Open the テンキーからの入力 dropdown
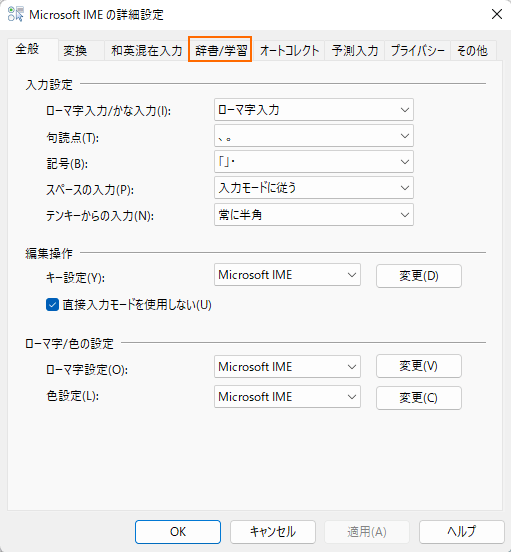The image size is (511, 552). 314,215
